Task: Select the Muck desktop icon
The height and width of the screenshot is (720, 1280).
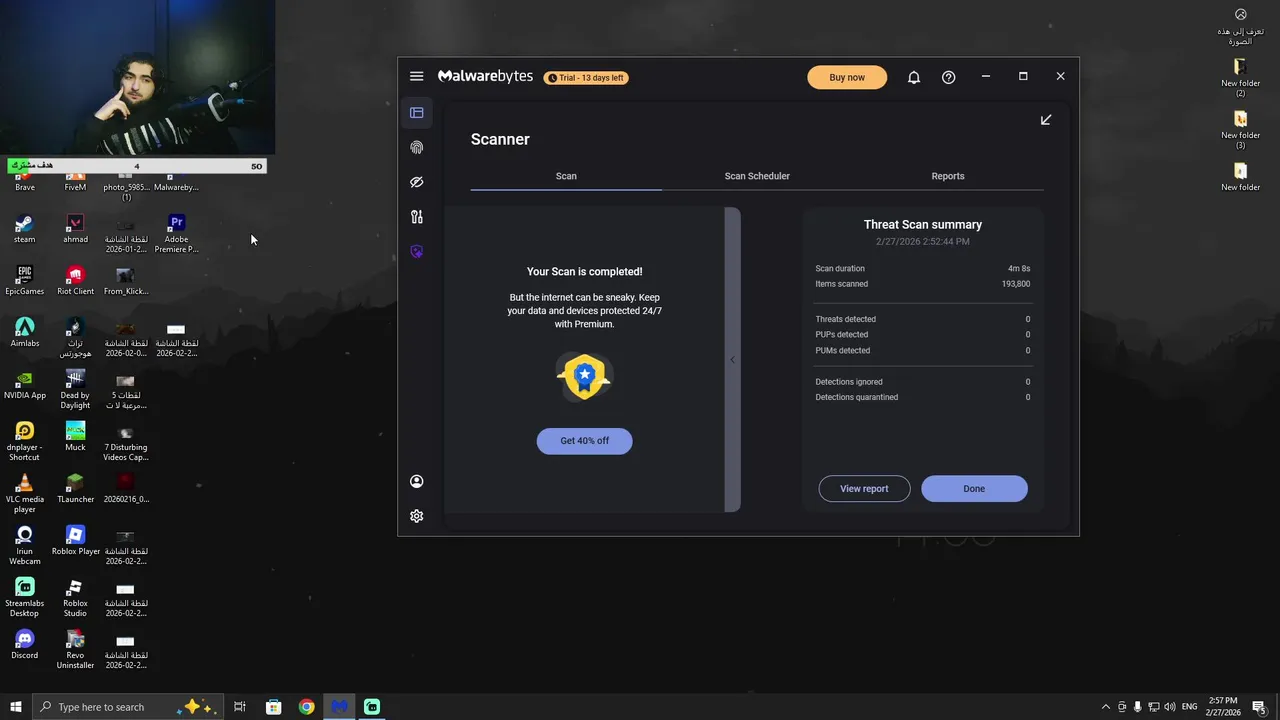Action: click(75, 437)
